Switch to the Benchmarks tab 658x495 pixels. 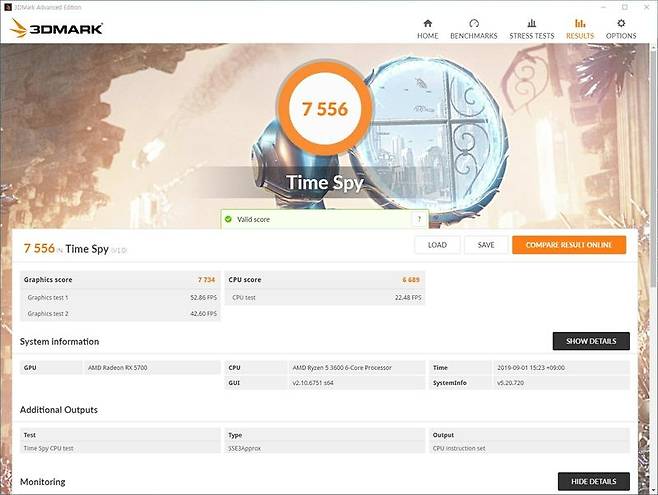(x=474, y=29)
